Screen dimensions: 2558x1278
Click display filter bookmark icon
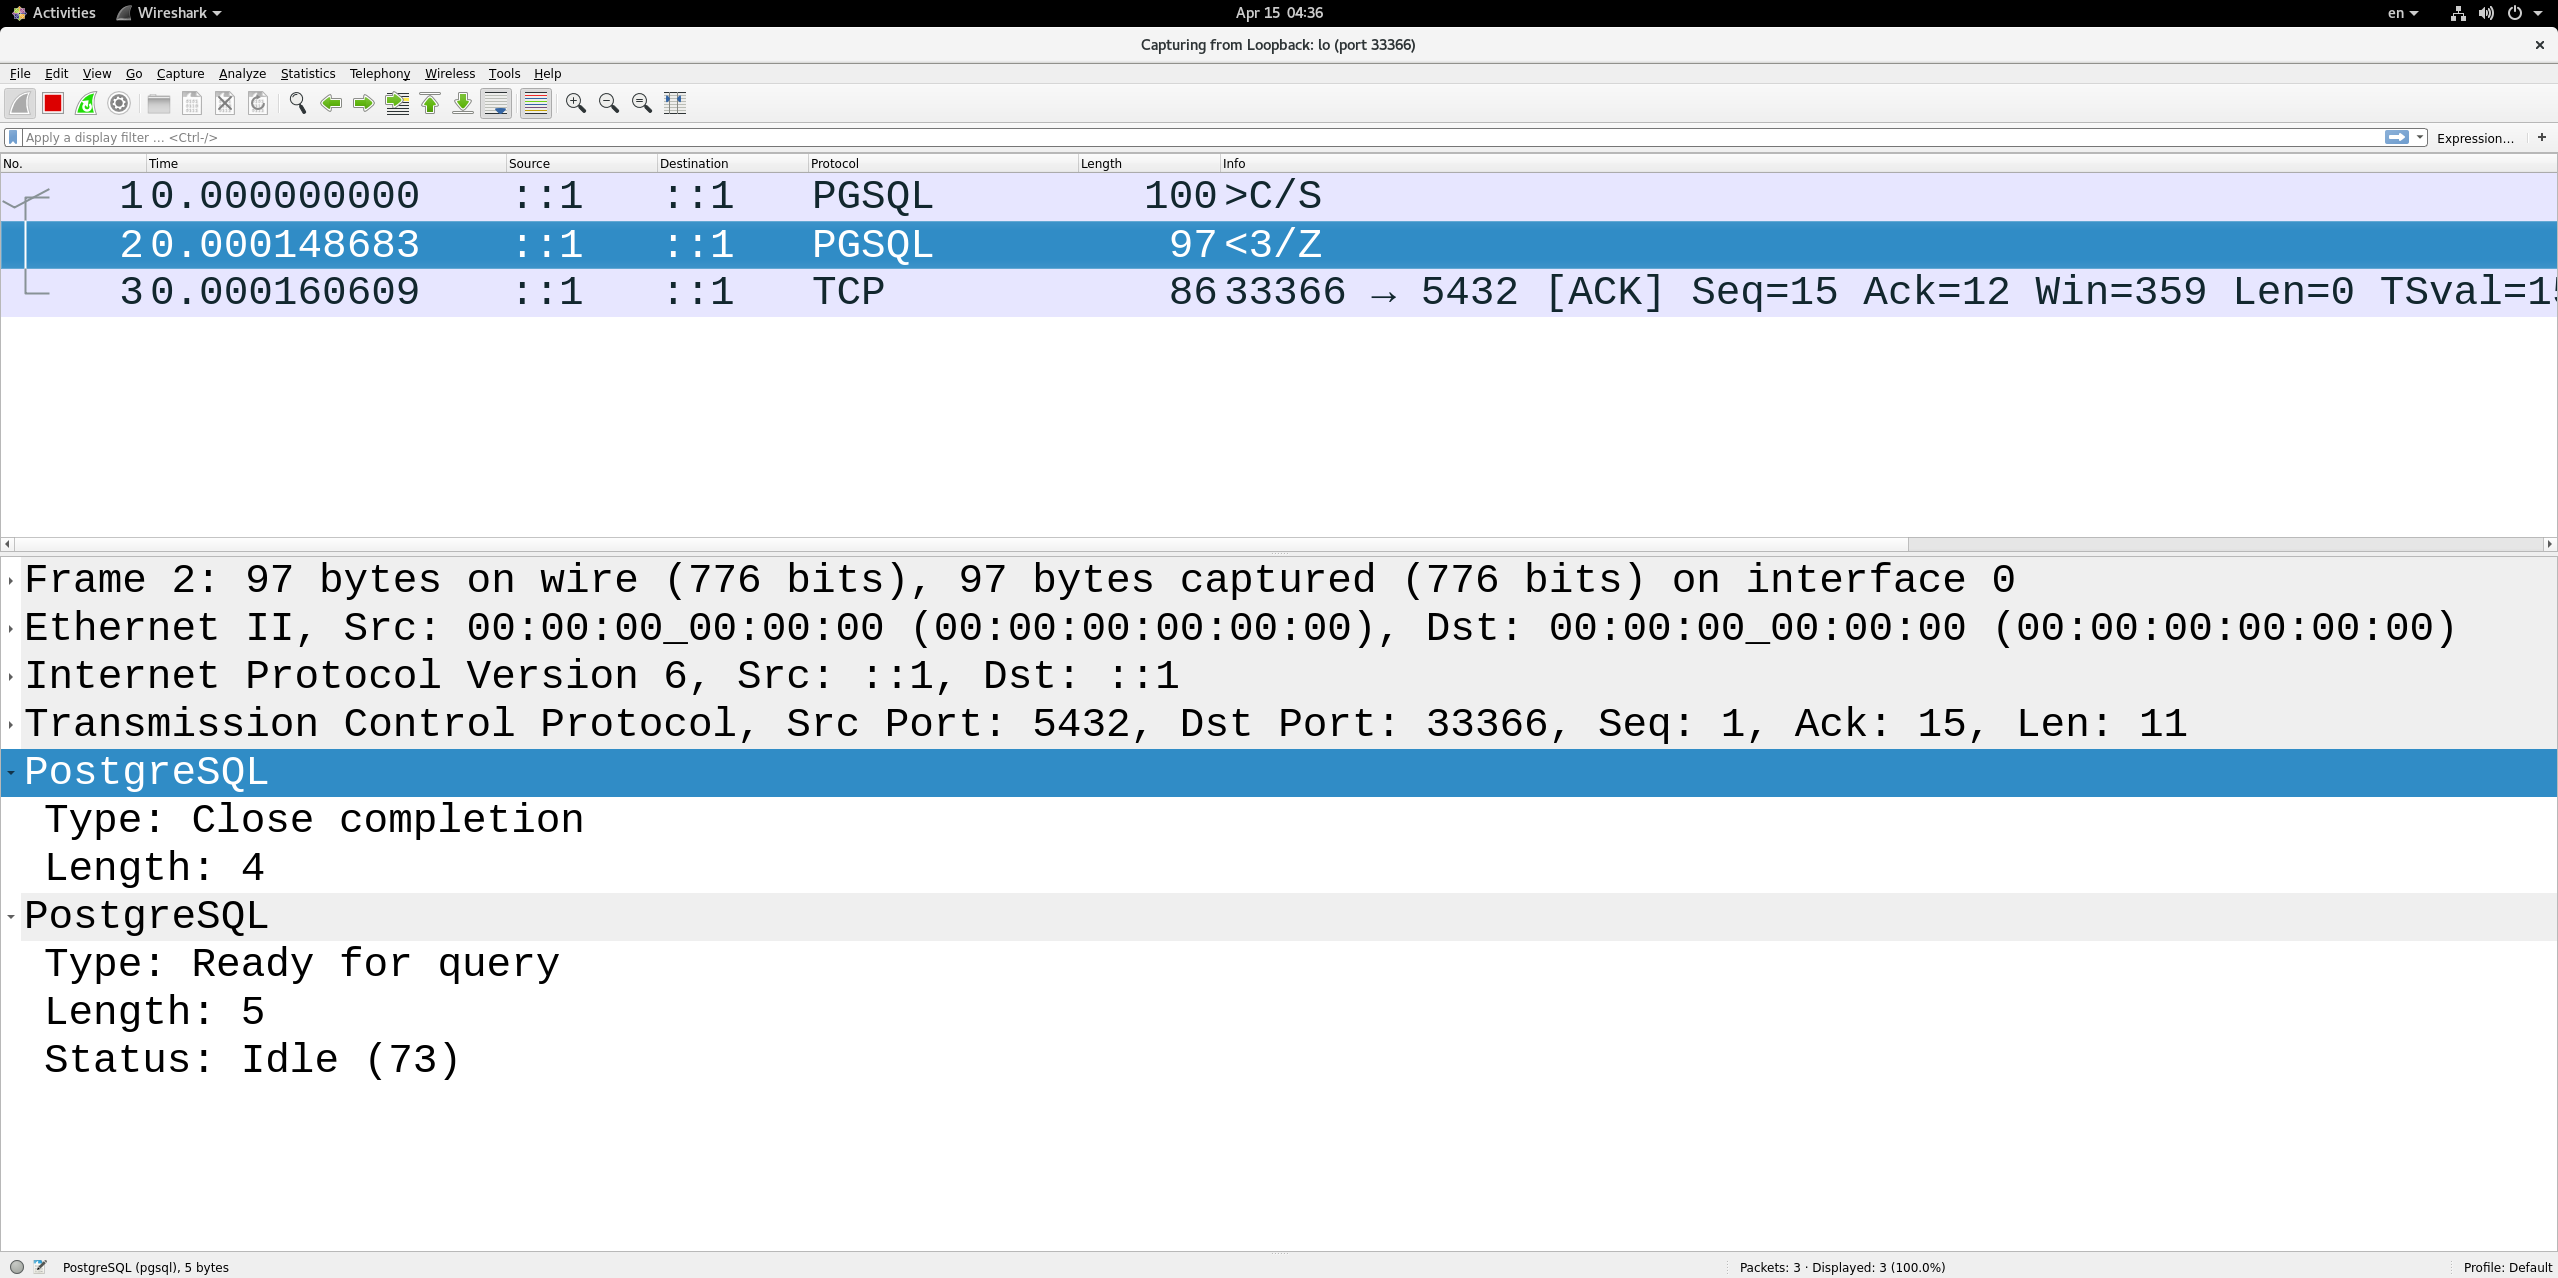point(13,137)
